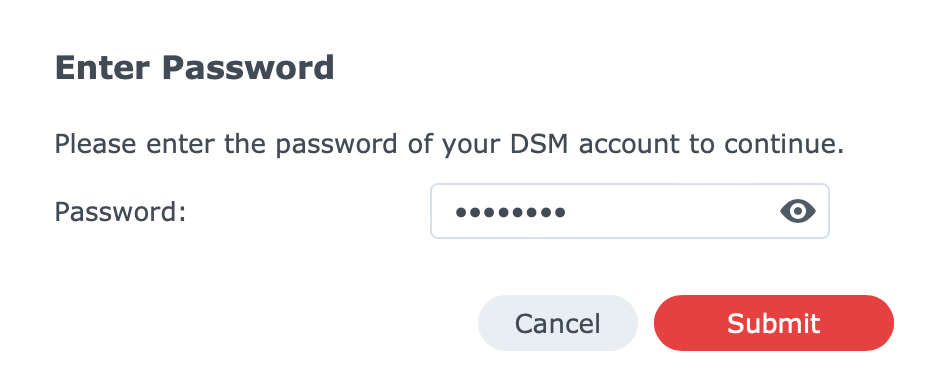Select the red Submit button

coord(773,323)
